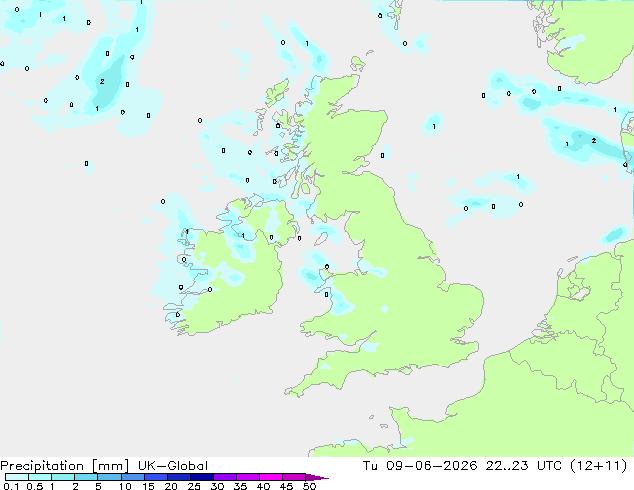
Task: Select the 30–35 mm purple legend swatch
Action: [x=225, y=477]
